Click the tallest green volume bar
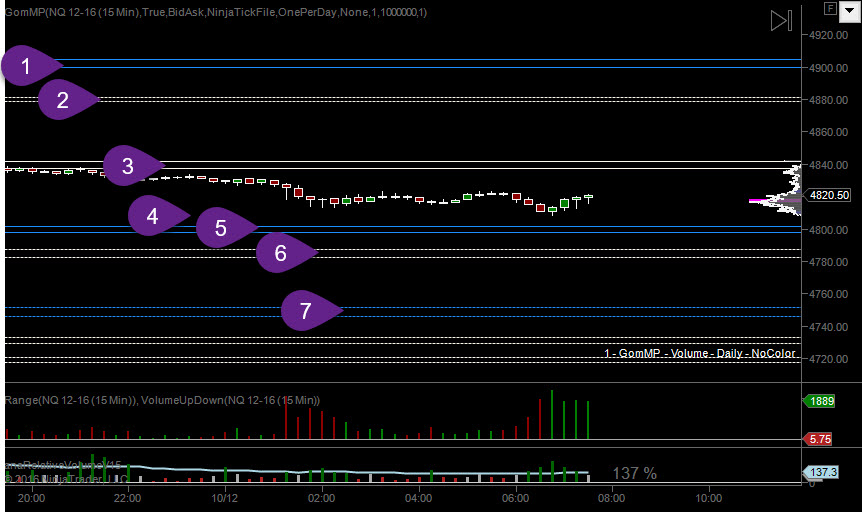 552,415
